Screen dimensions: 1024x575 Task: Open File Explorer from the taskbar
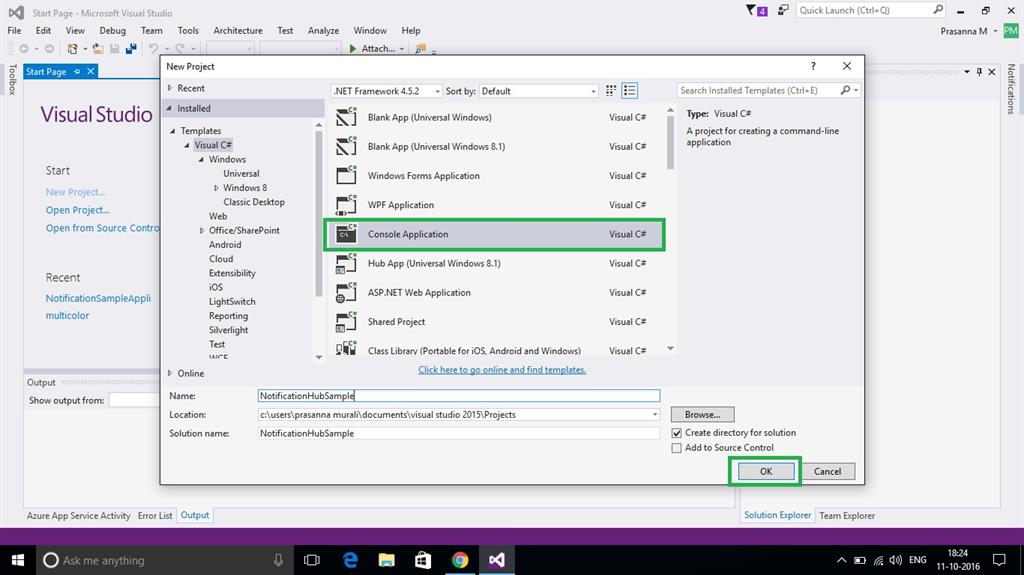387,560
